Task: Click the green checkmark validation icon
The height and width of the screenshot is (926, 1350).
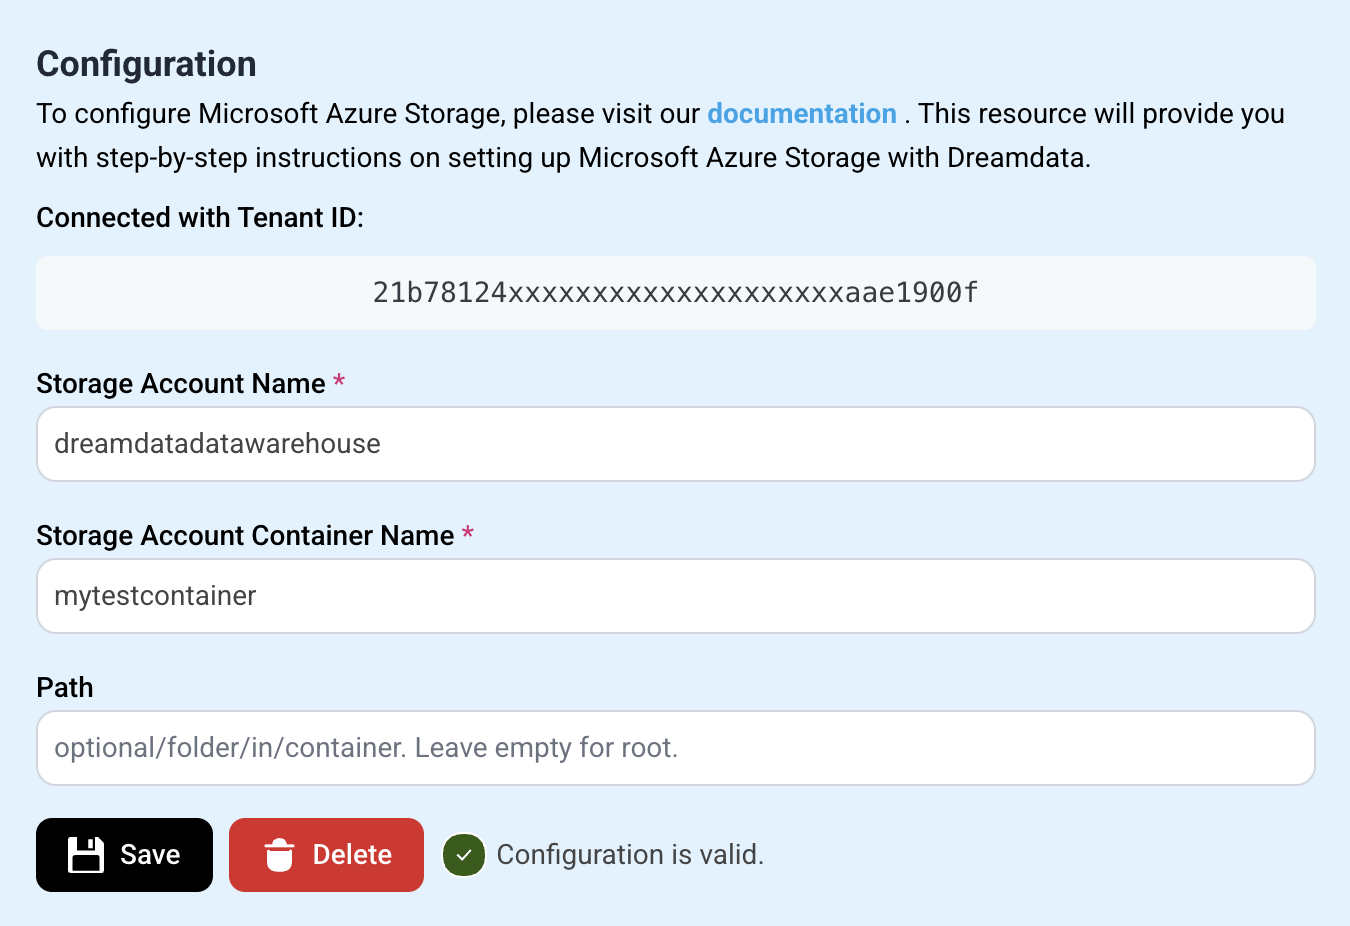Action: [464, 855]
